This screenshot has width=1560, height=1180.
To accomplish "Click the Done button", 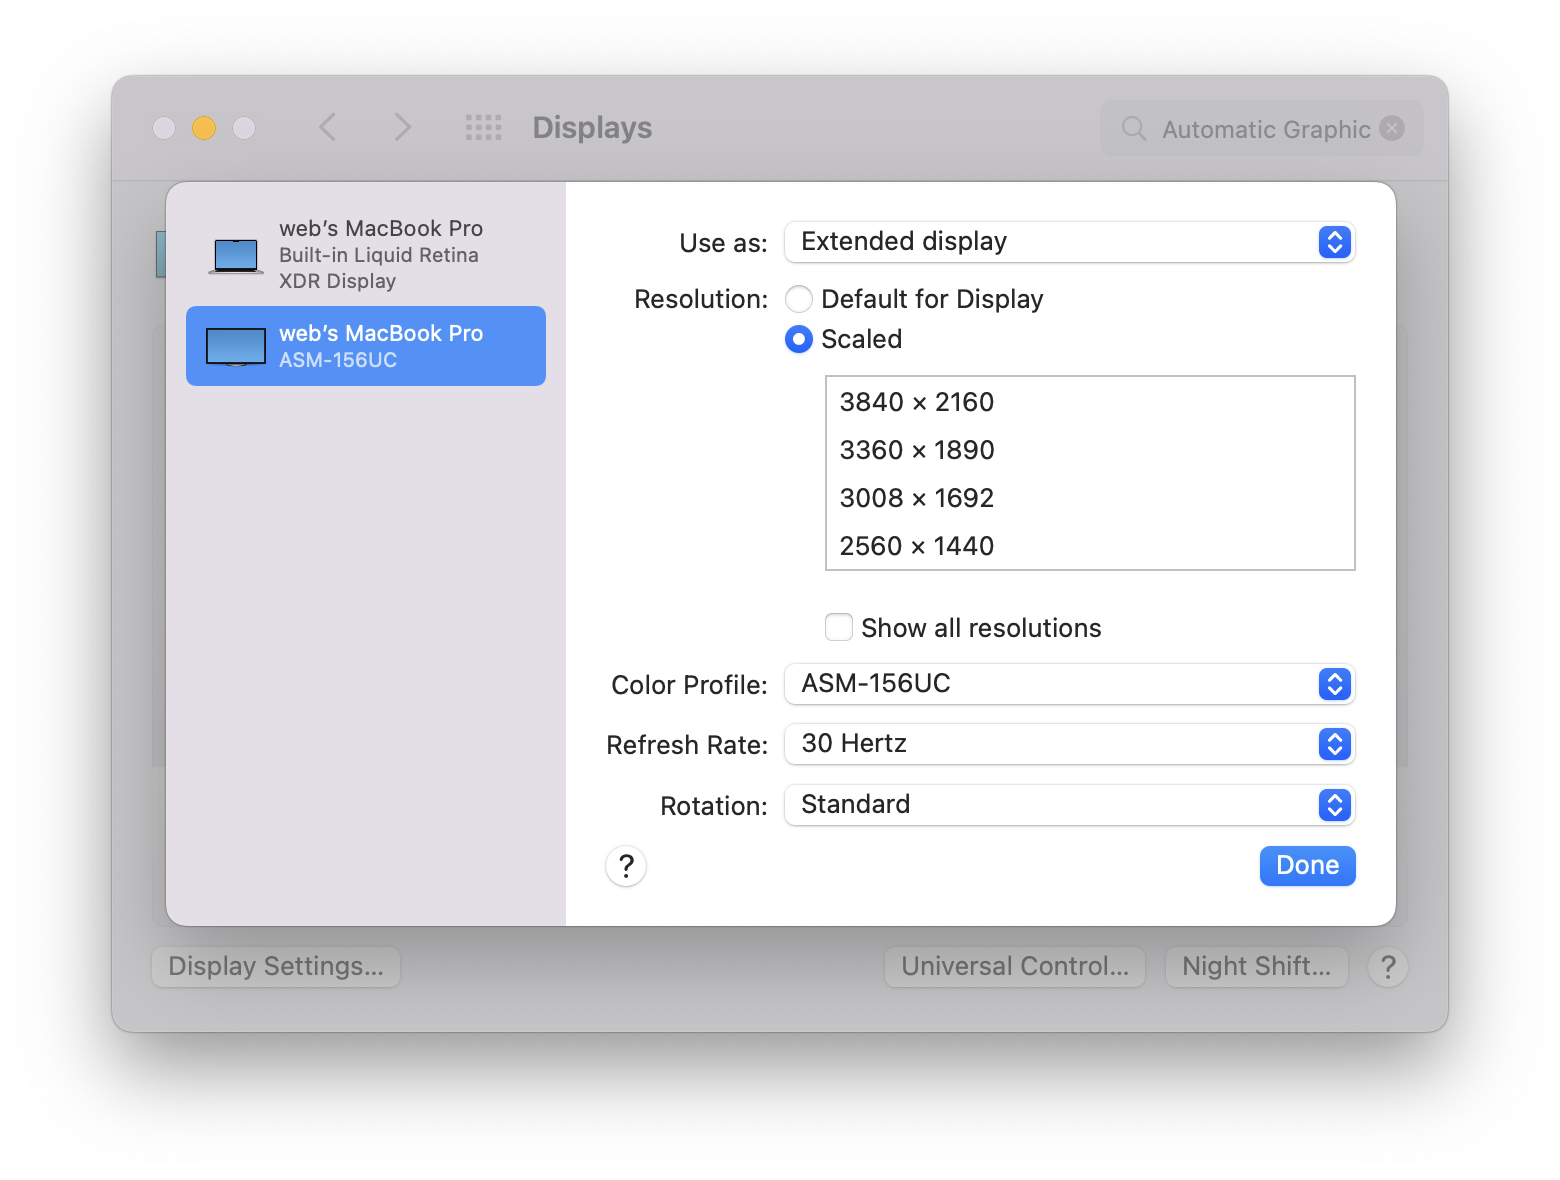I will pos(1308,866).
